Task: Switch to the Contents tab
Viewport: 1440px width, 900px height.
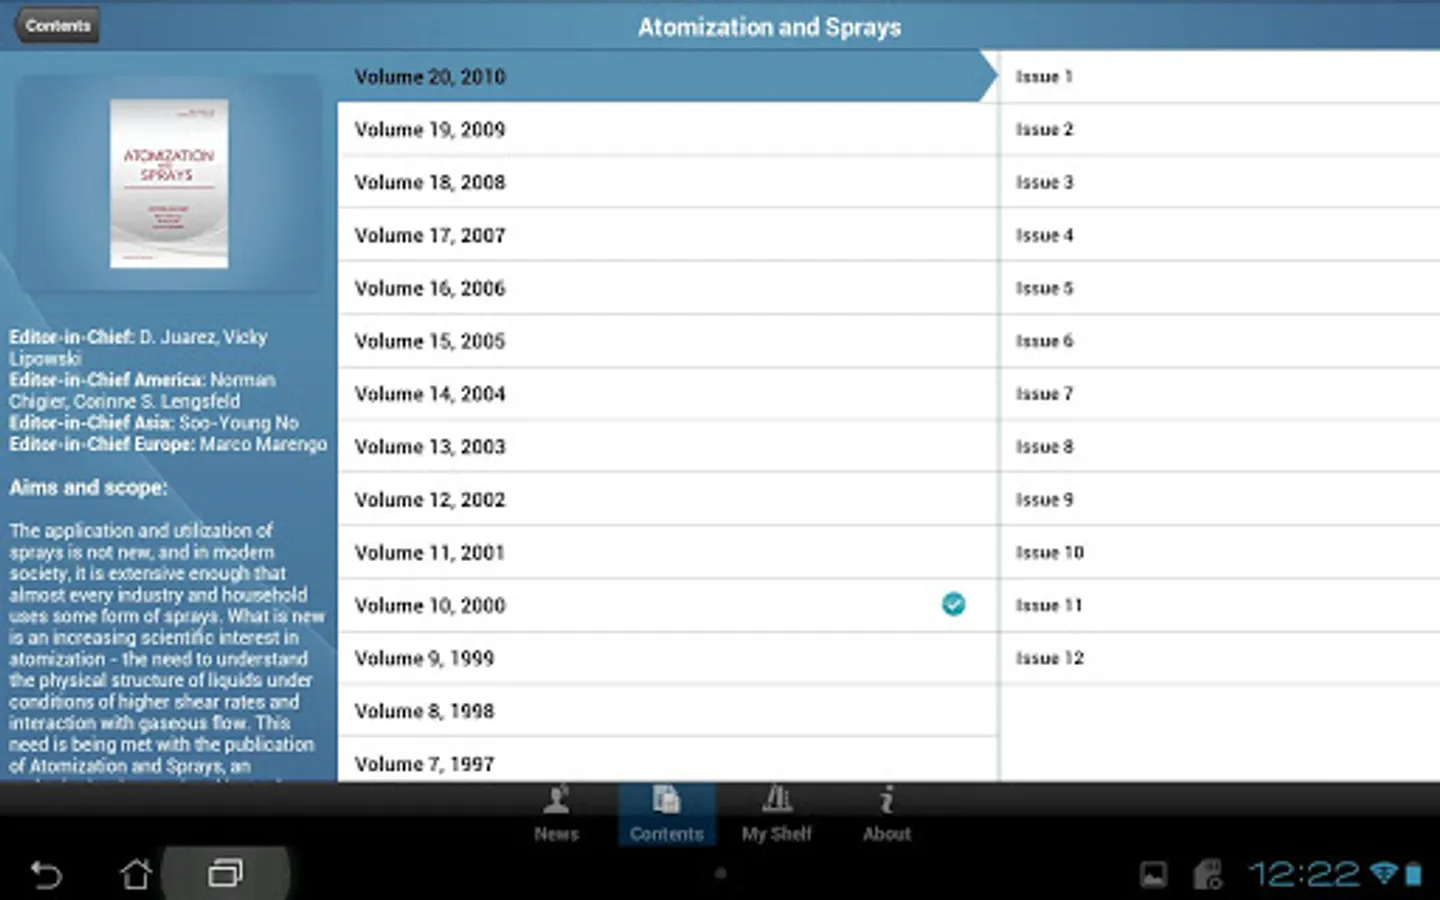Action: point(666,814)
